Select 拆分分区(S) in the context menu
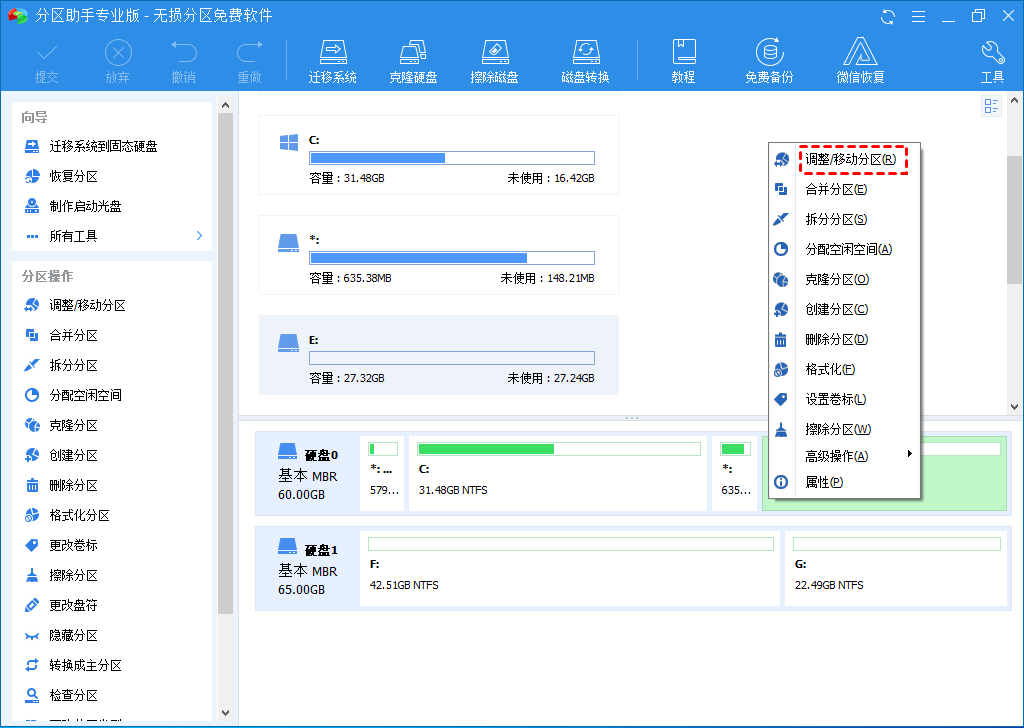 (844, 219)
